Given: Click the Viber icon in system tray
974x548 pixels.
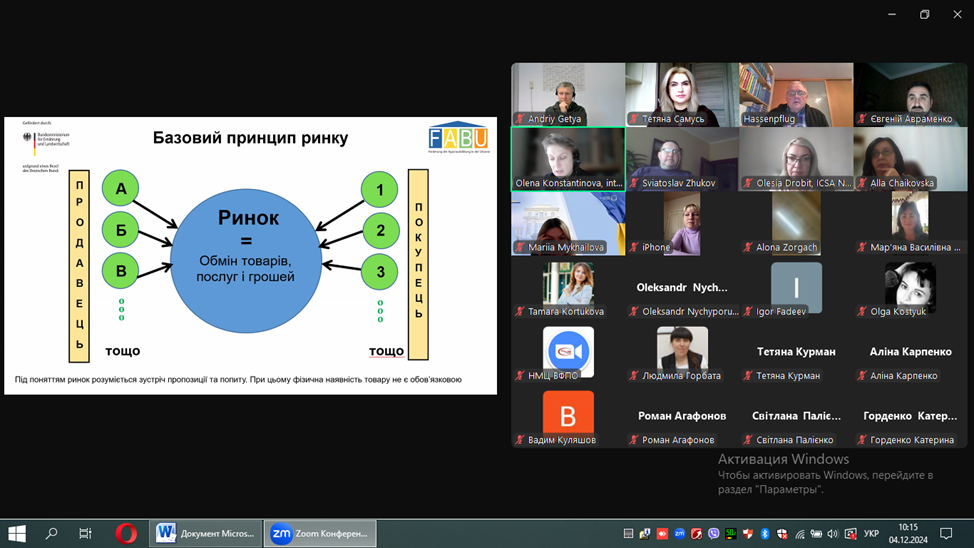Looking at the screenshot, I should pos(713,534).
